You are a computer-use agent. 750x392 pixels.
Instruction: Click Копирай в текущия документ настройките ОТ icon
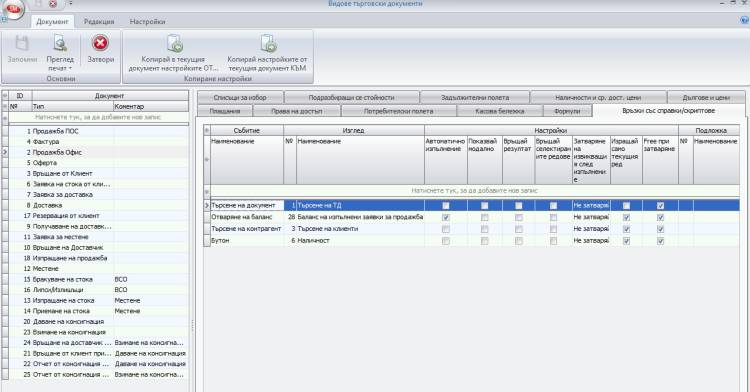pos(174,44)
